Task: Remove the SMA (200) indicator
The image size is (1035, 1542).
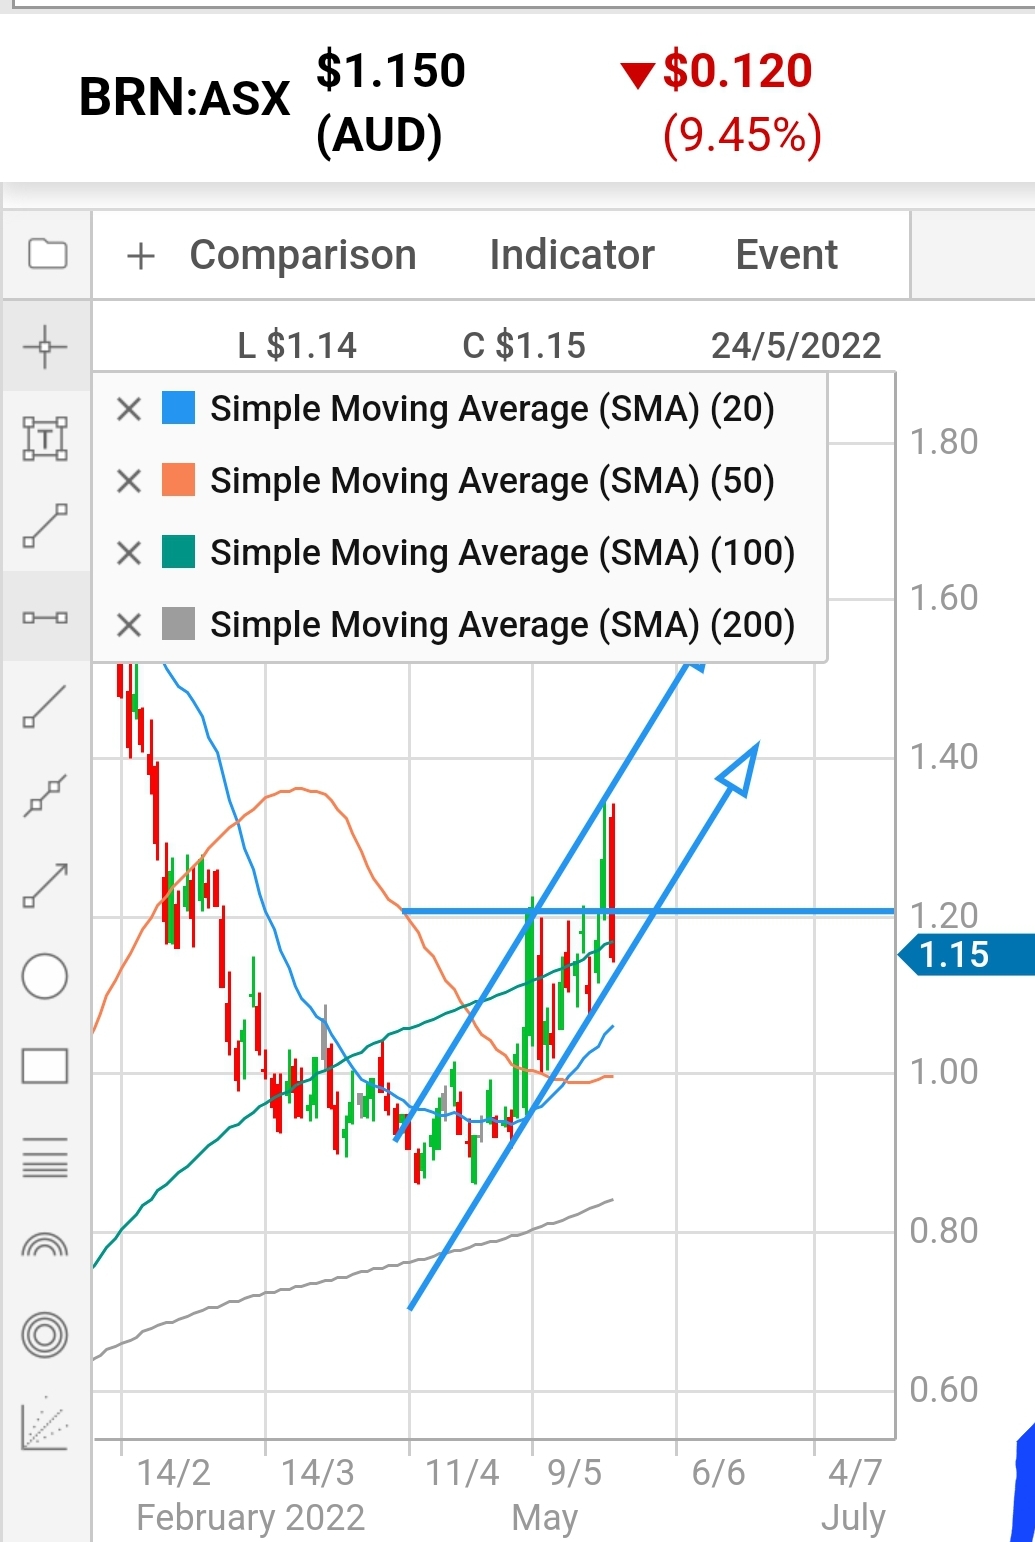Action: 129,625
